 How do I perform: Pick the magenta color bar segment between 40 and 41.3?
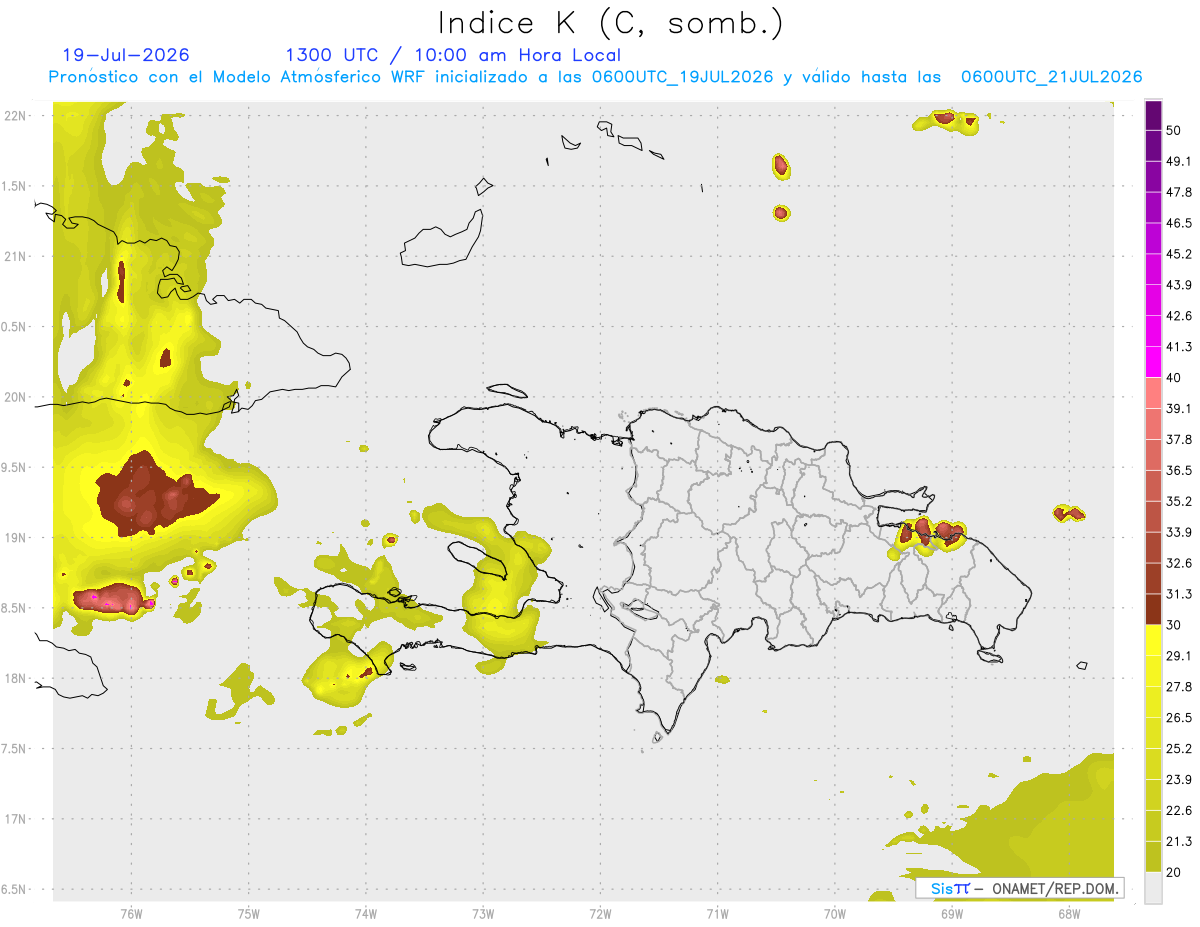coord(1153,362)
